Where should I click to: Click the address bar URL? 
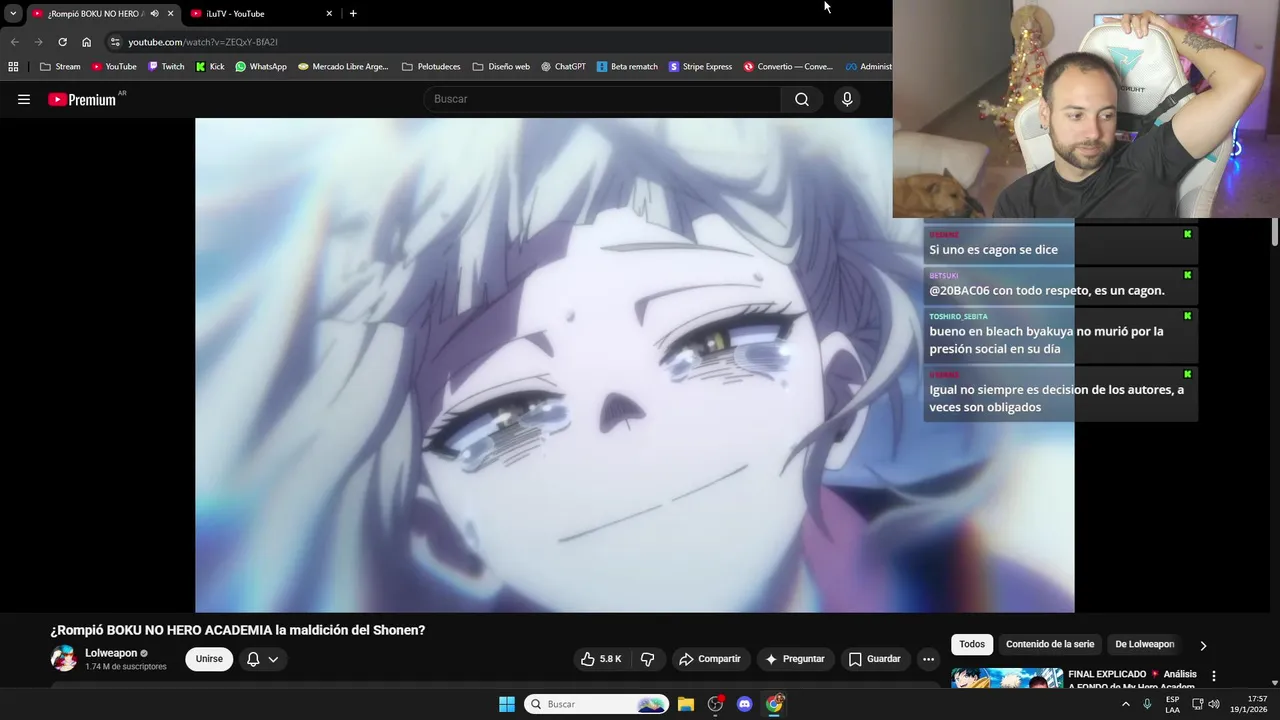click(203, 42)
